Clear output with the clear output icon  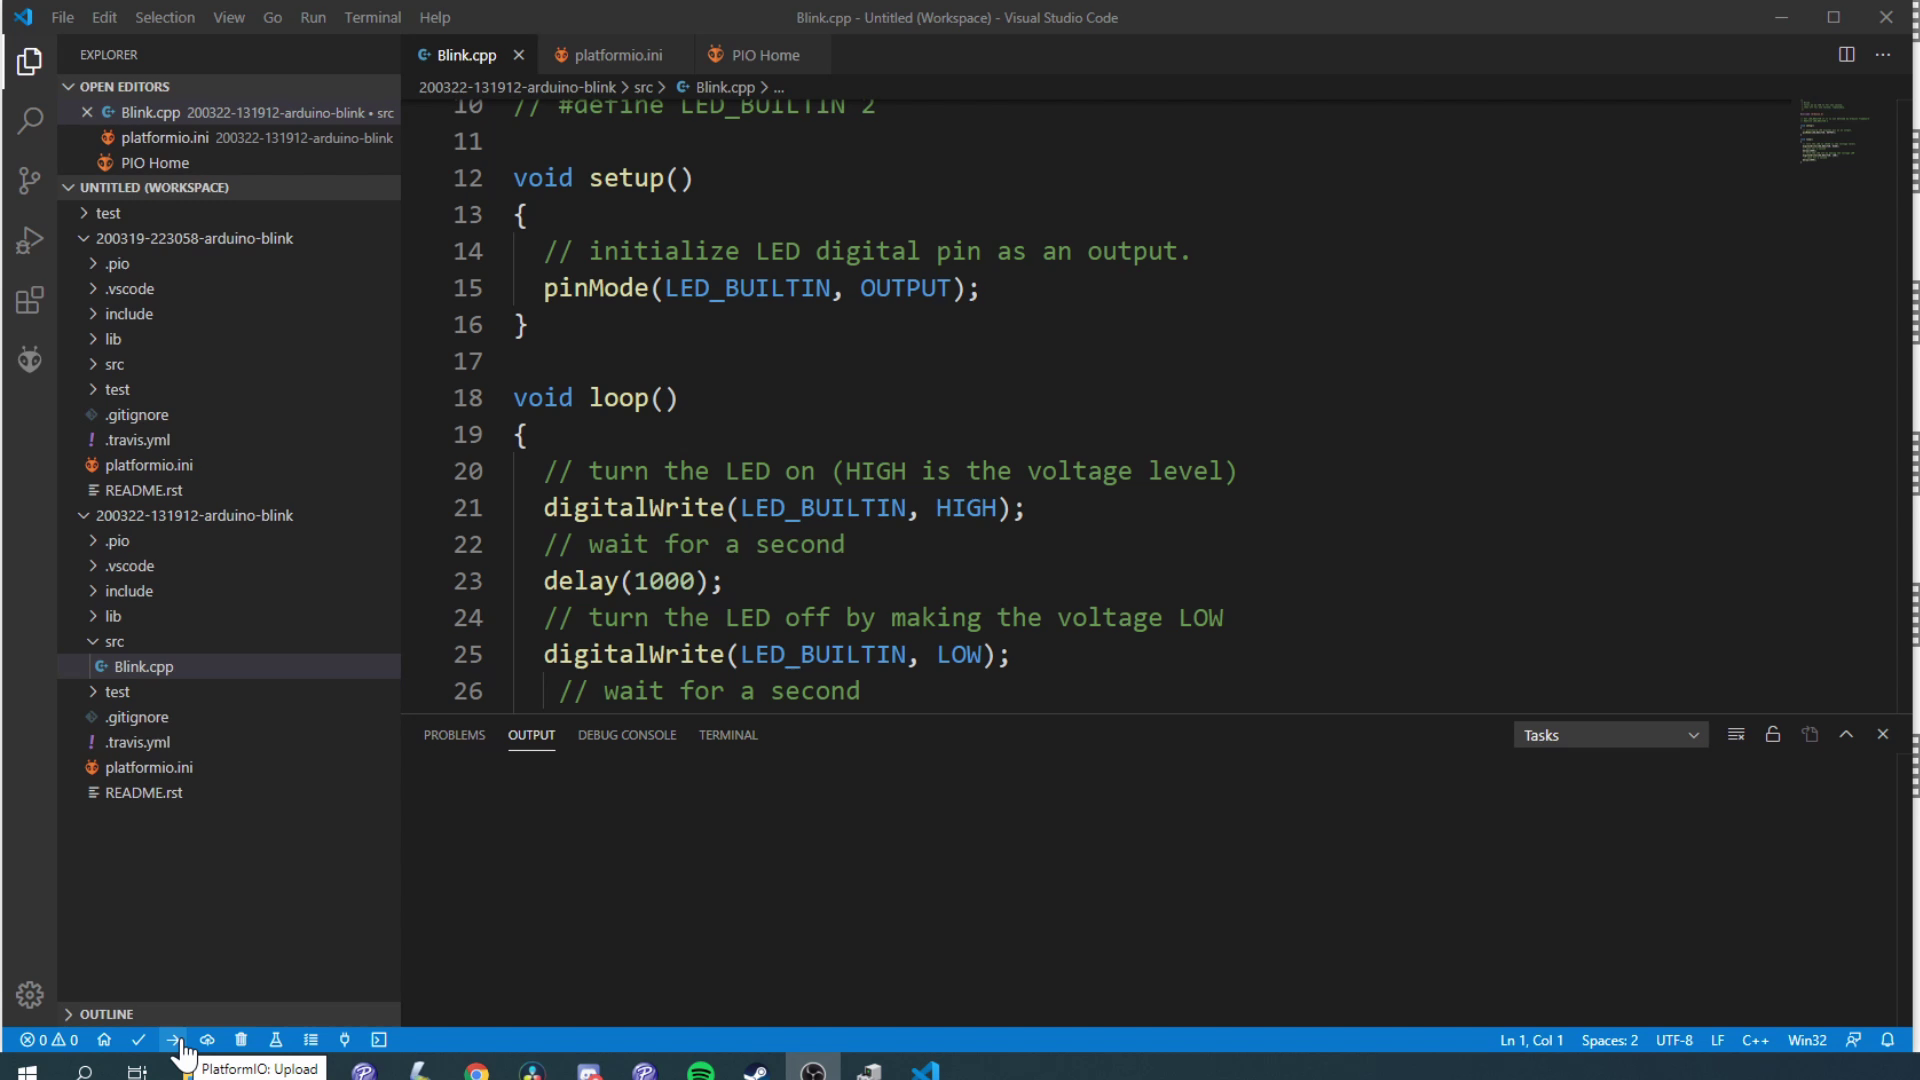[1736, 735]
